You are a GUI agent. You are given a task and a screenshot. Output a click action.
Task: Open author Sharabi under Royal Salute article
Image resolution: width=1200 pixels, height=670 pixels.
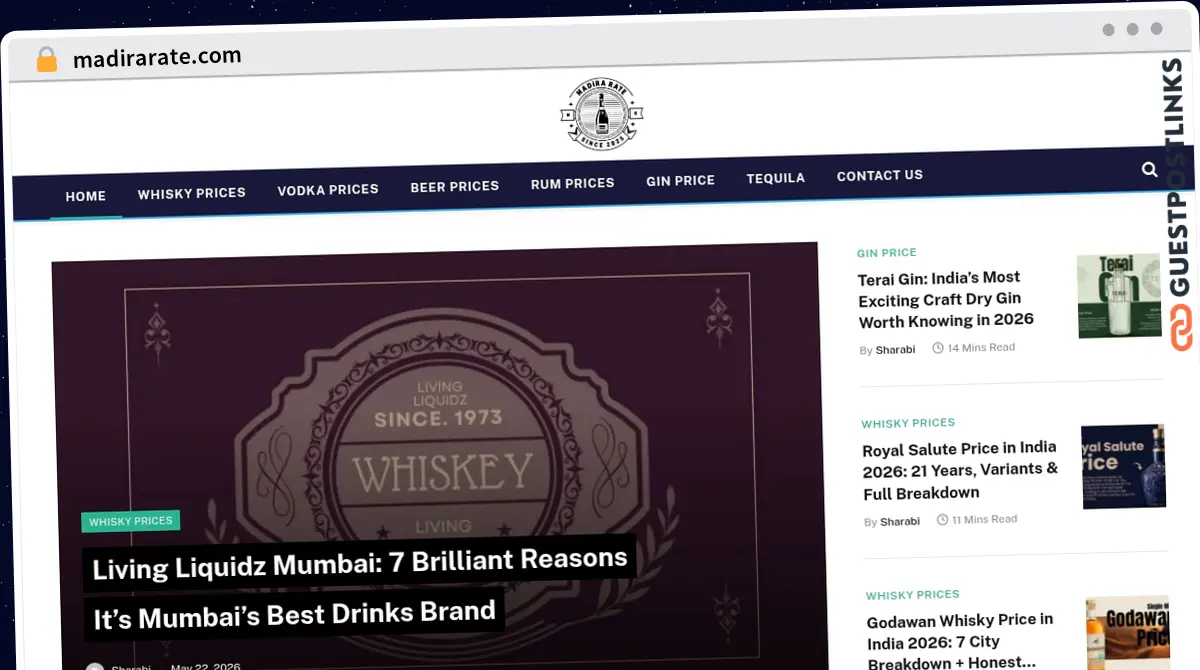pos(900,522)
